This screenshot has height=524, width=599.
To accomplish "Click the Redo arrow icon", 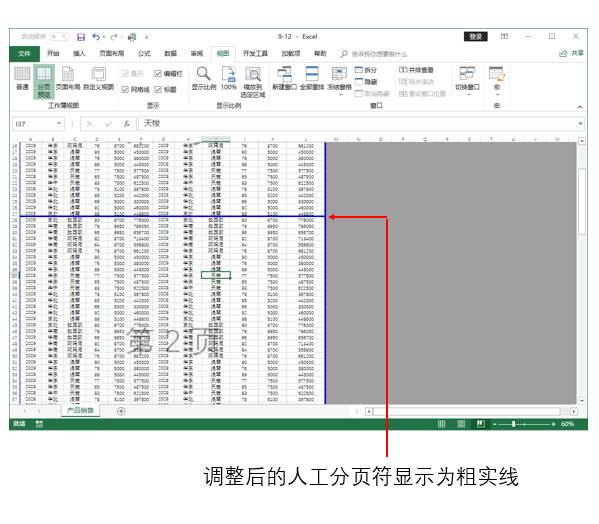I will click(x=114, y=37).
